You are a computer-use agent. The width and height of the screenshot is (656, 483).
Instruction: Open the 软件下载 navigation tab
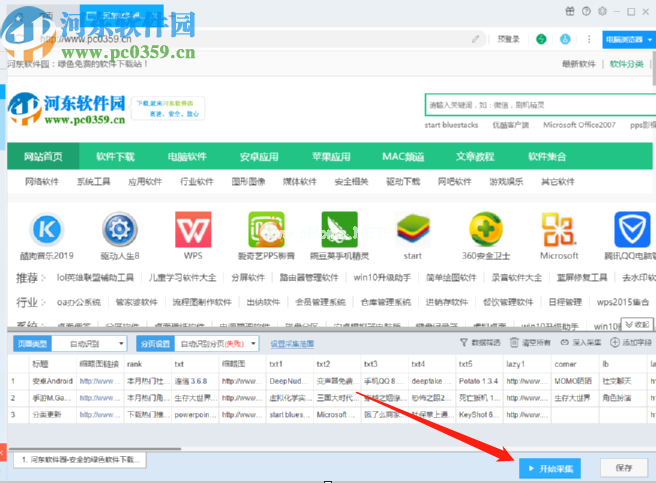click(115, 157)
